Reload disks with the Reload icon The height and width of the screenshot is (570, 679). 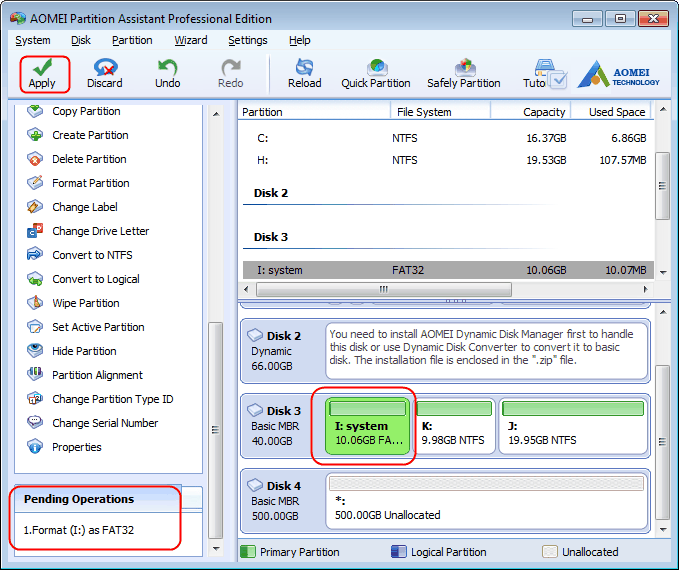pyautogui.click(x=304, y=74)
